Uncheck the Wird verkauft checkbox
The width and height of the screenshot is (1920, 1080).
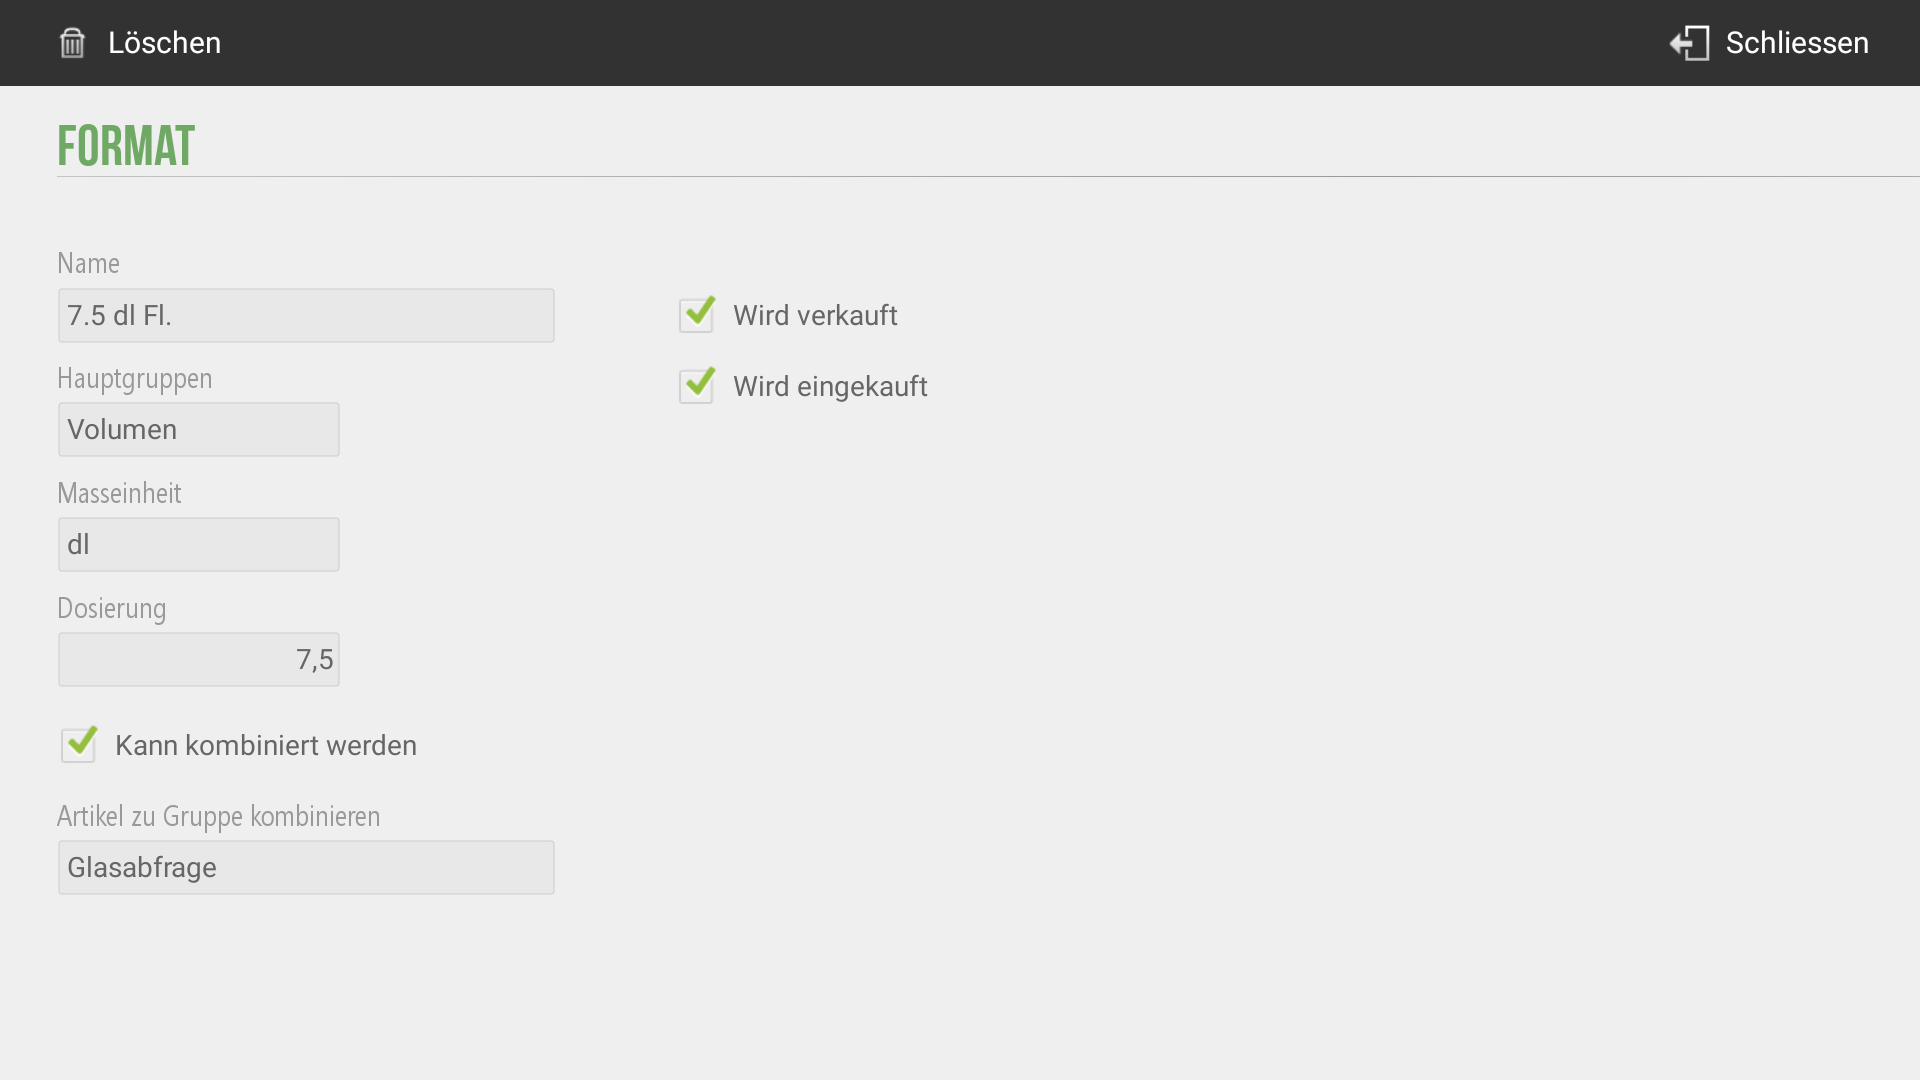697,315
